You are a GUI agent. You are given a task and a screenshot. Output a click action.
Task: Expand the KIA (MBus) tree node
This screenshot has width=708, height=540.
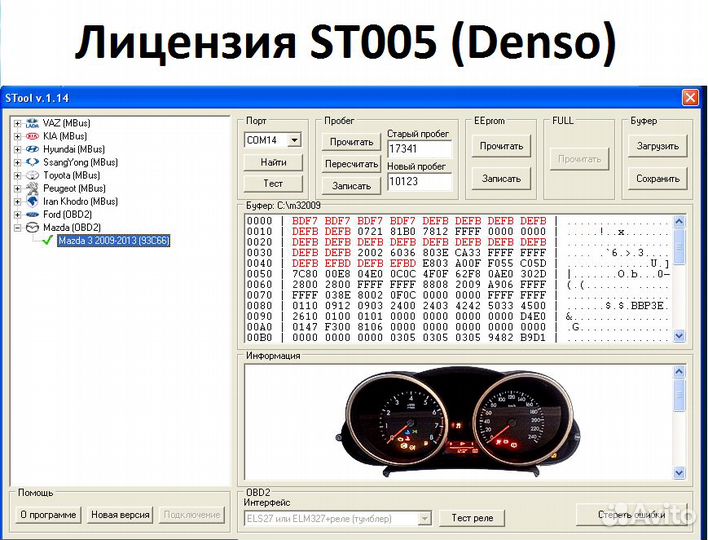click(18, 136)
